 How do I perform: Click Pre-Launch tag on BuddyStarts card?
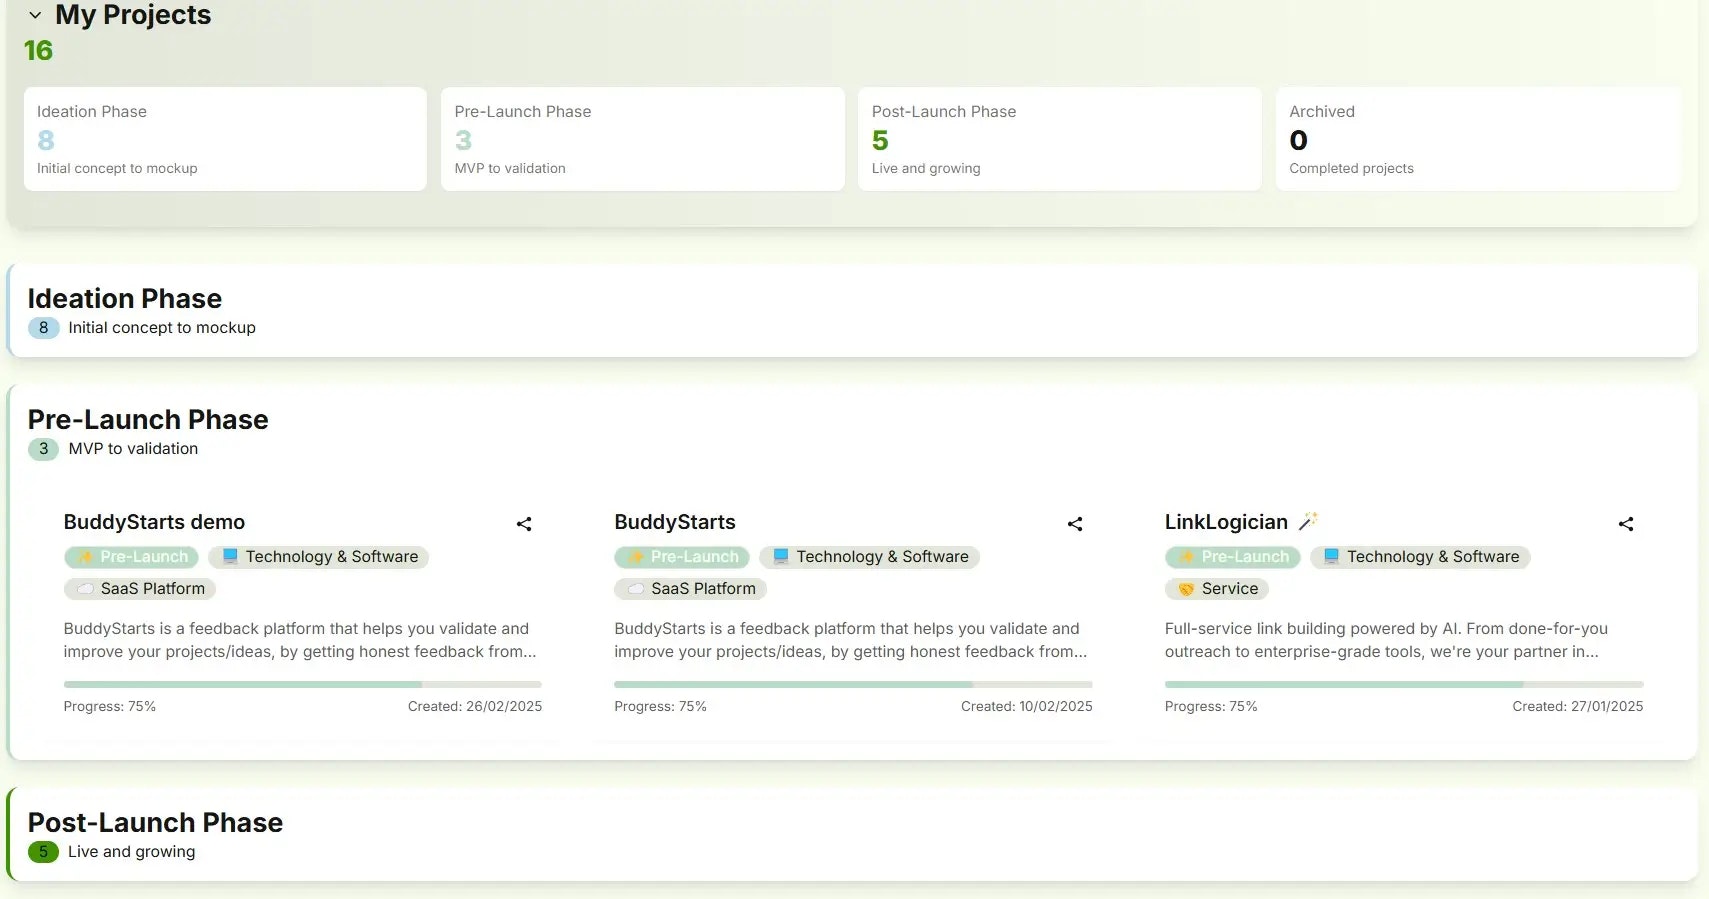(682, 557)
